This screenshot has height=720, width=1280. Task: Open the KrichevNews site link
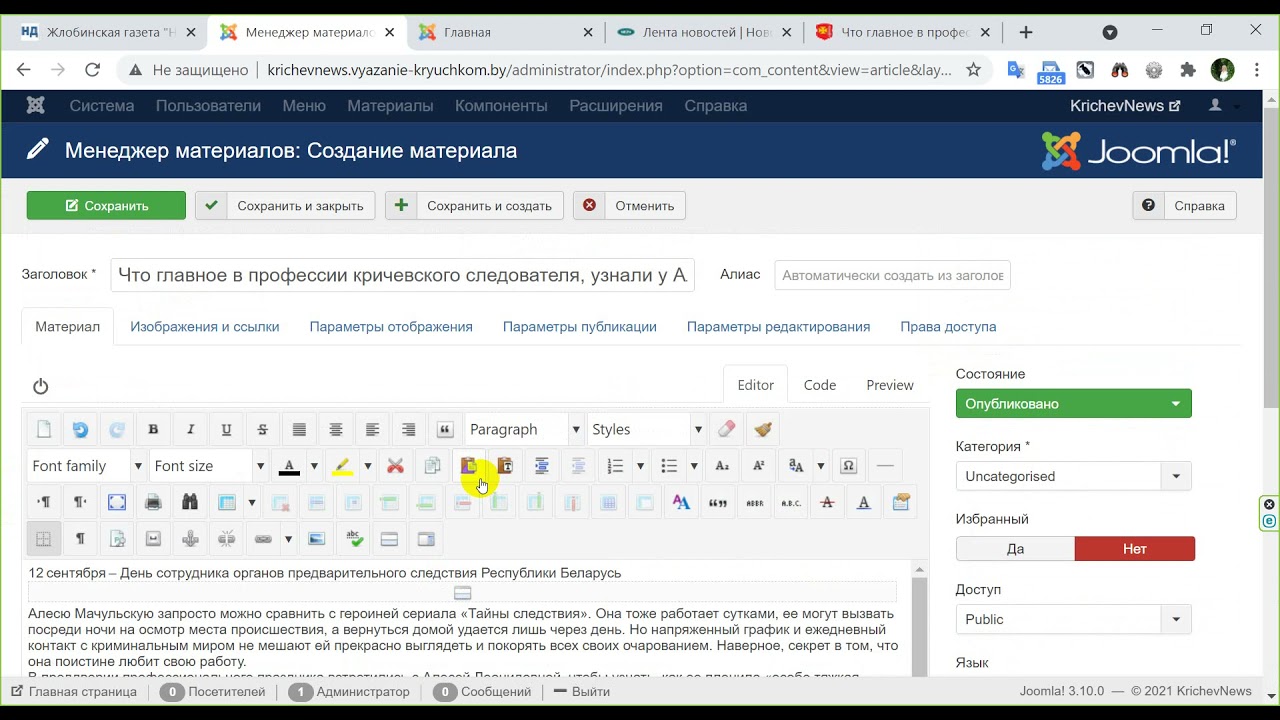pyautogui.click(x=1125, y=105)
